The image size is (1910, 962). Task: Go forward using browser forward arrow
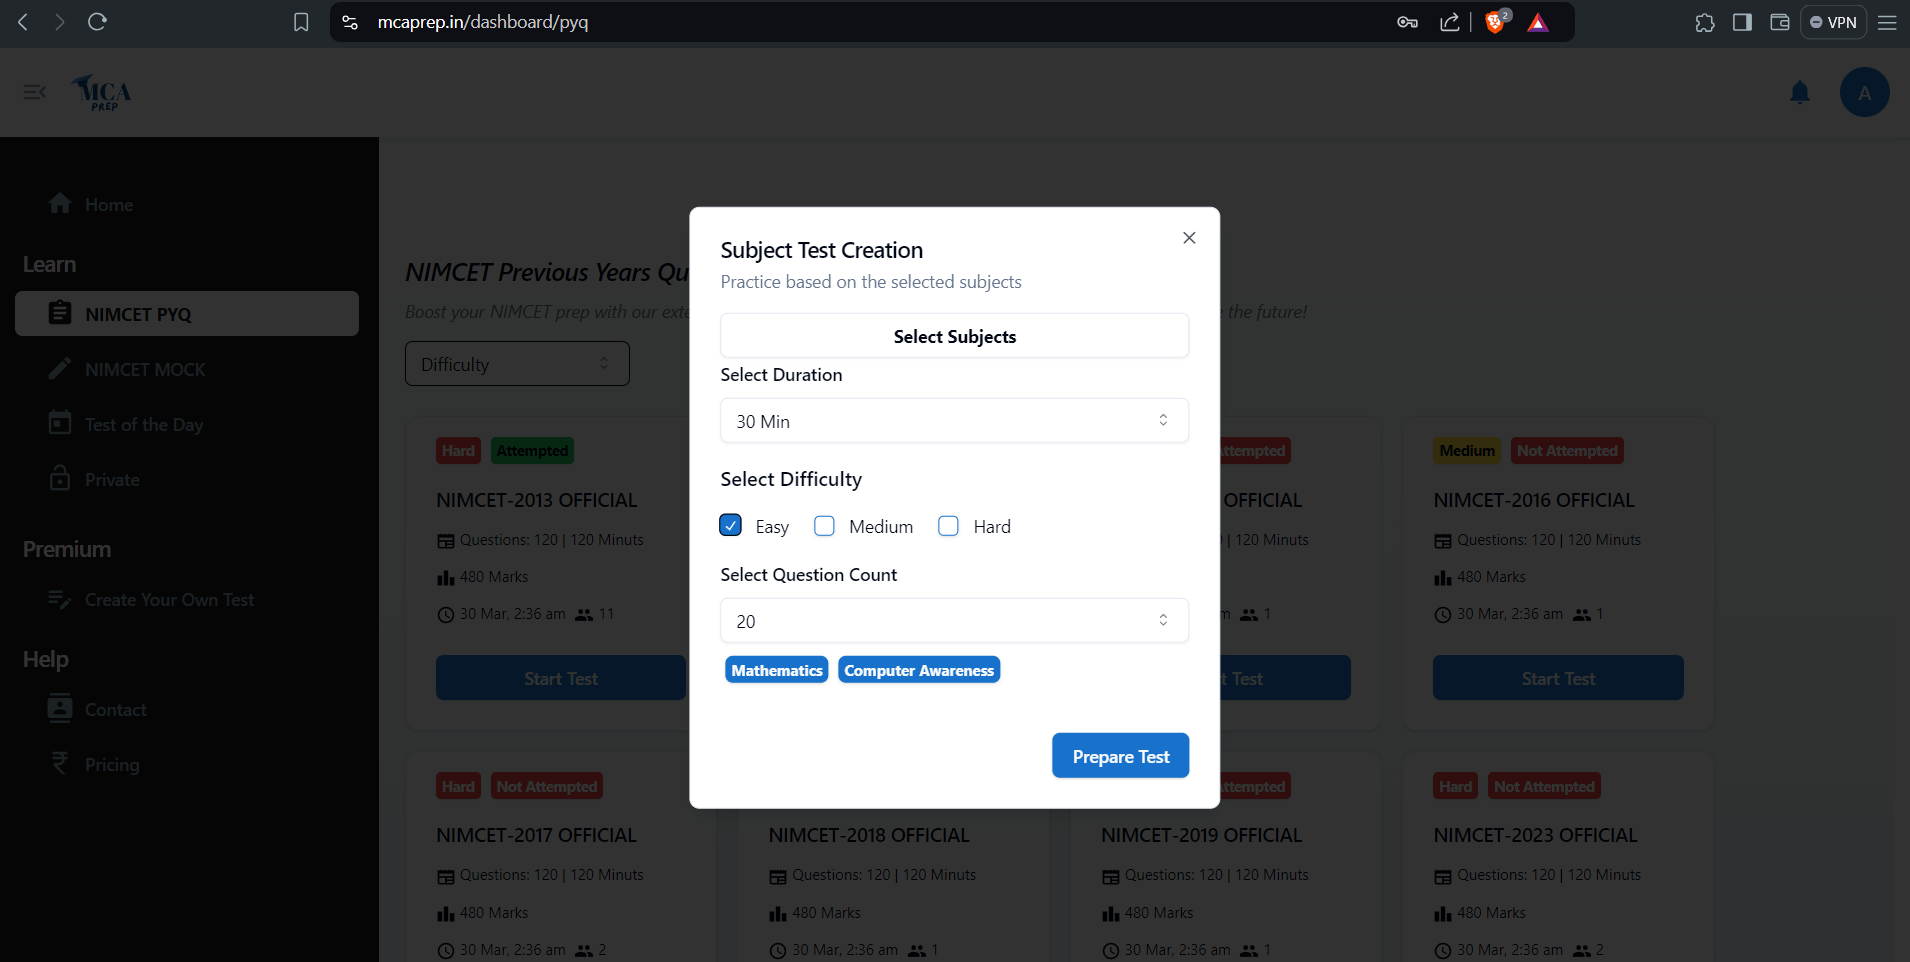click(x=60, y=22)
